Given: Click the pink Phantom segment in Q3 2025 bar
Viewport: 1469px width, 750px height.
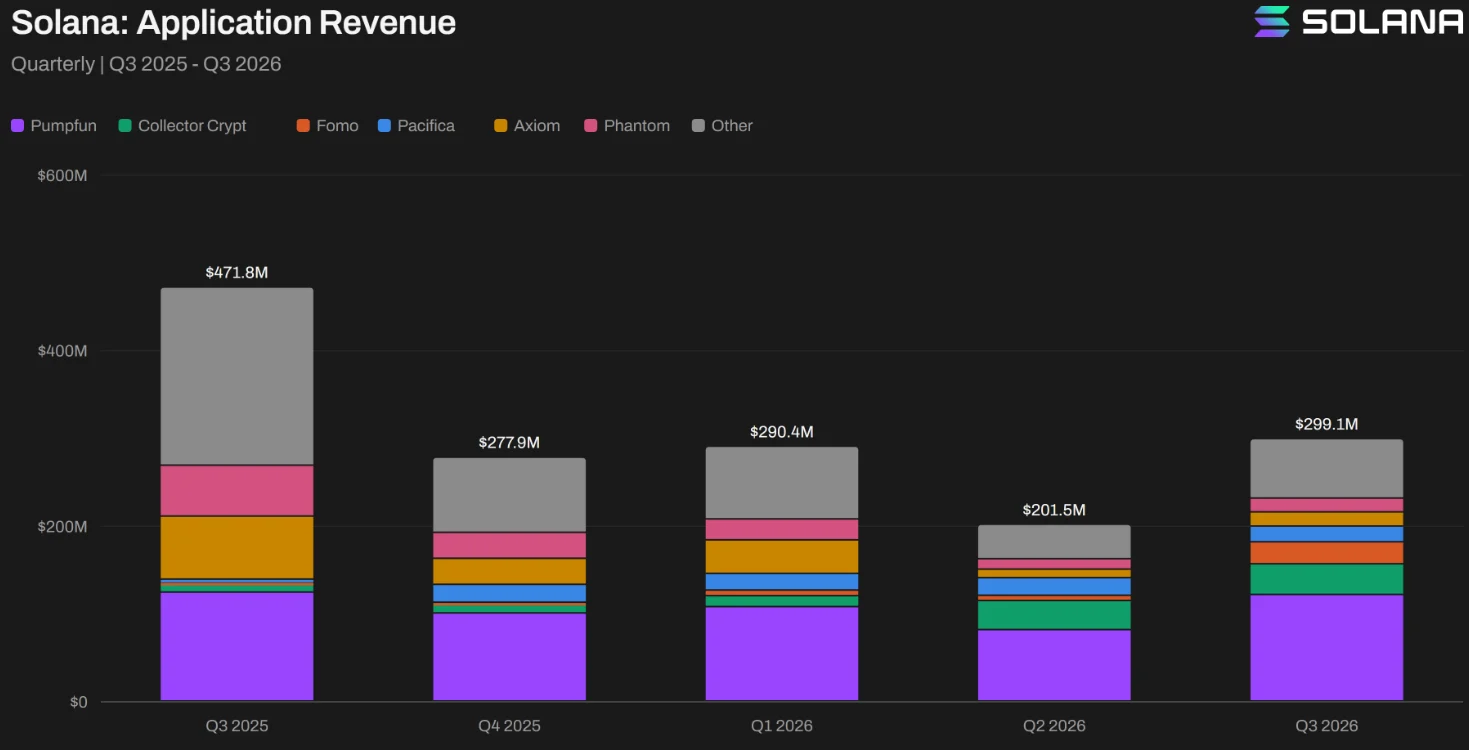Looking at the screenshot, I should point(237,491).
